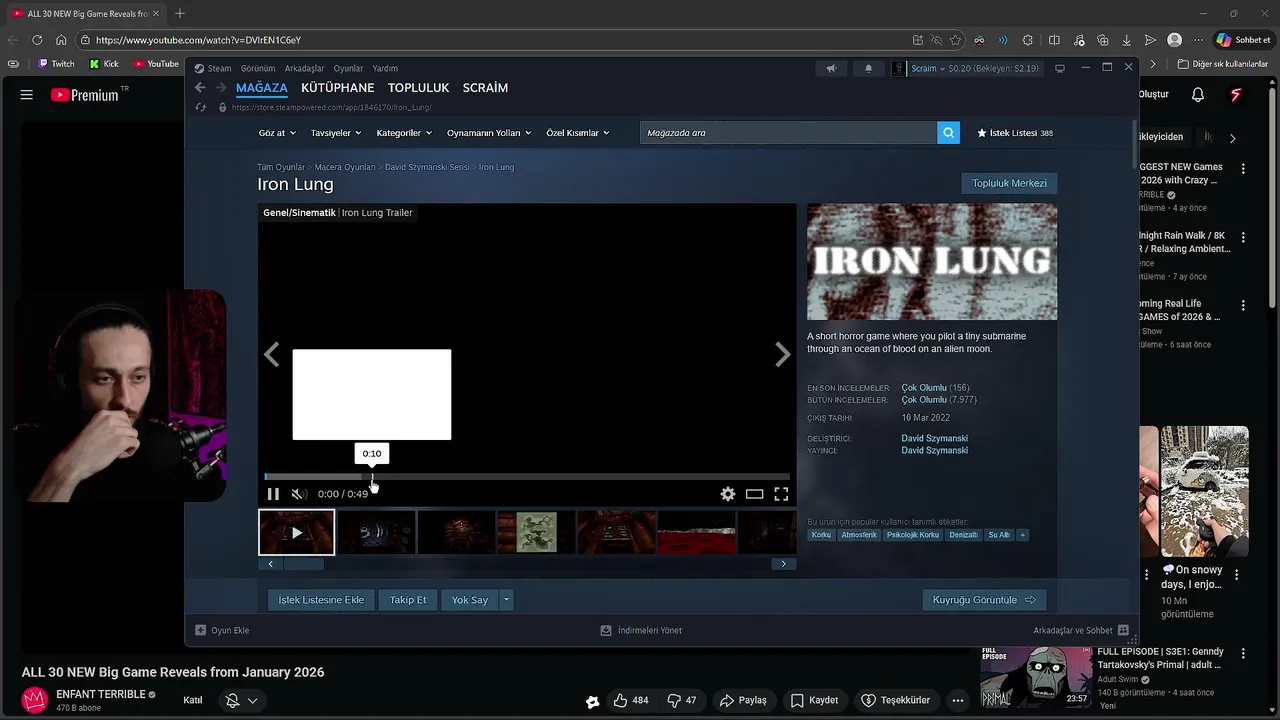
Task: Click the Takip Et button
Action: pyautogui.click(x=408, y=600)
